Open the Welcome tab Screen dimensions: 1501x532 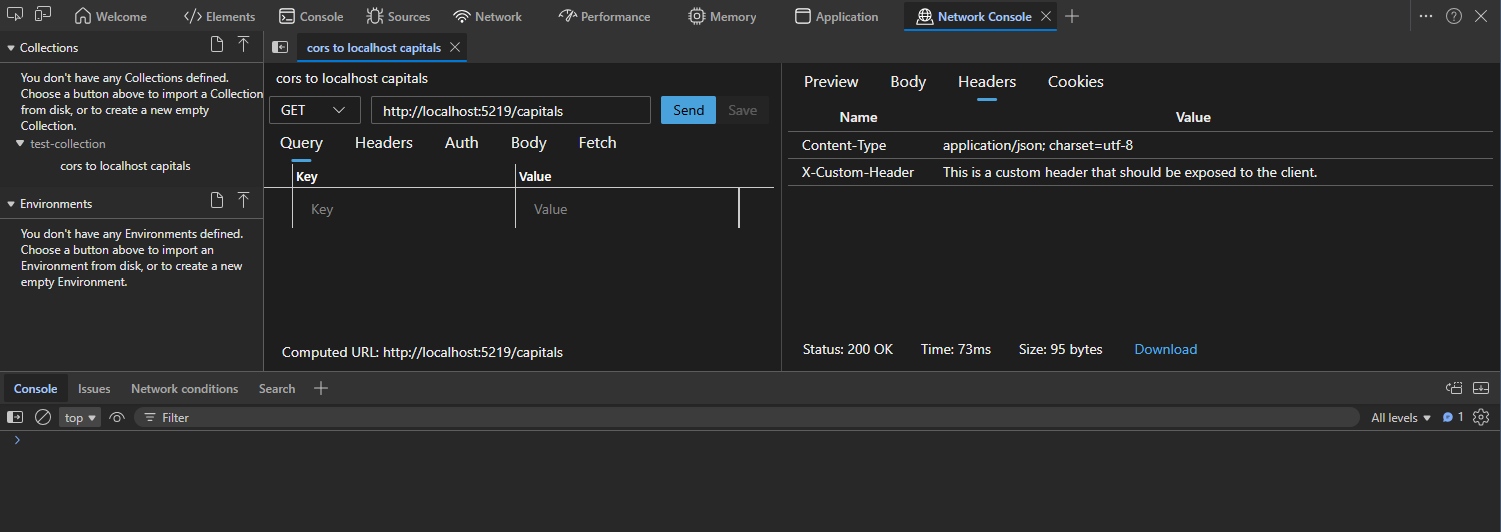point(111,16)
